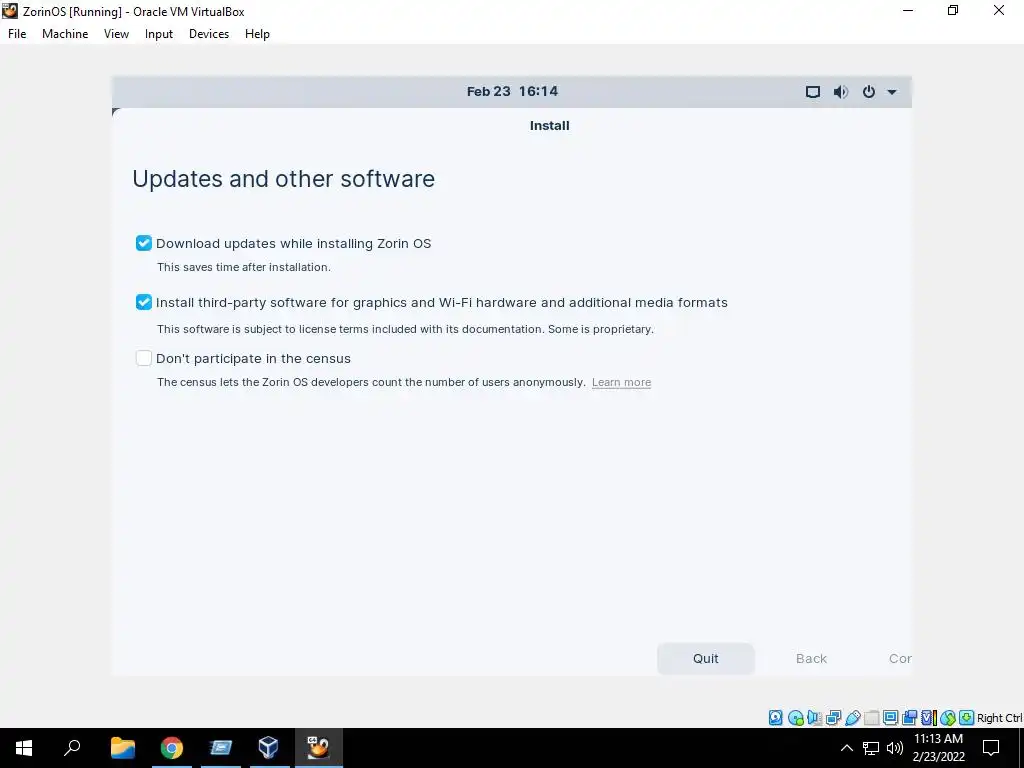Click the Windows taskbar clock 11:13 AM
Screen dimensions: 1024x768
pyautogui.click(x=938, y=748)
